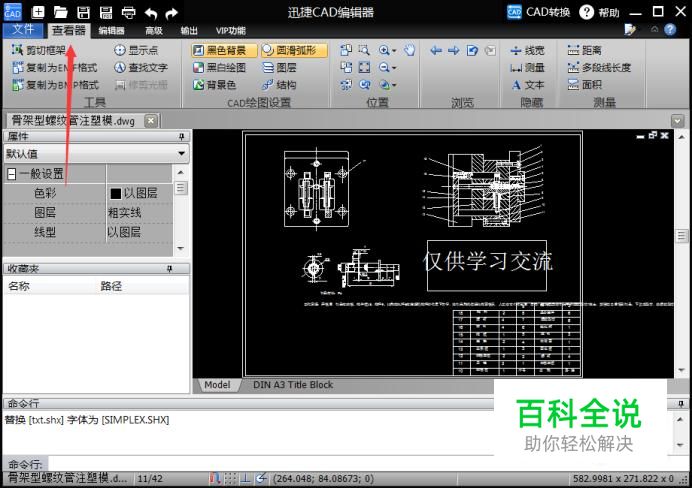Open the zoom-in dropdown arrow
The image size is (692, 488).
click(x=394, y=51)
